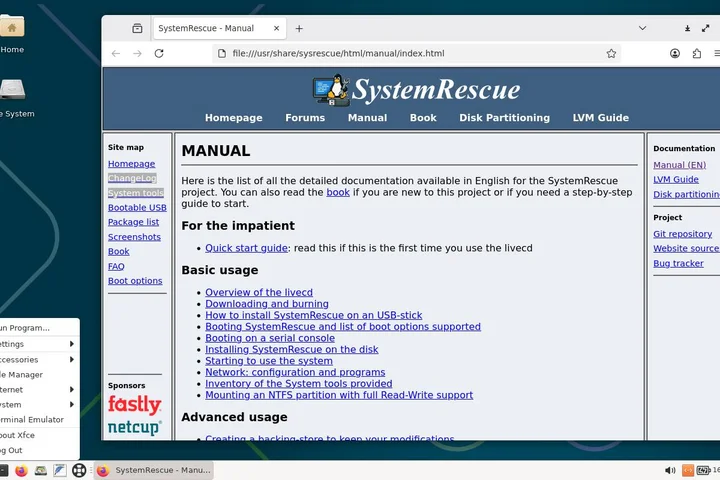Expand the list all tabs chevron
720x480 pixels.
coord(642,28)
